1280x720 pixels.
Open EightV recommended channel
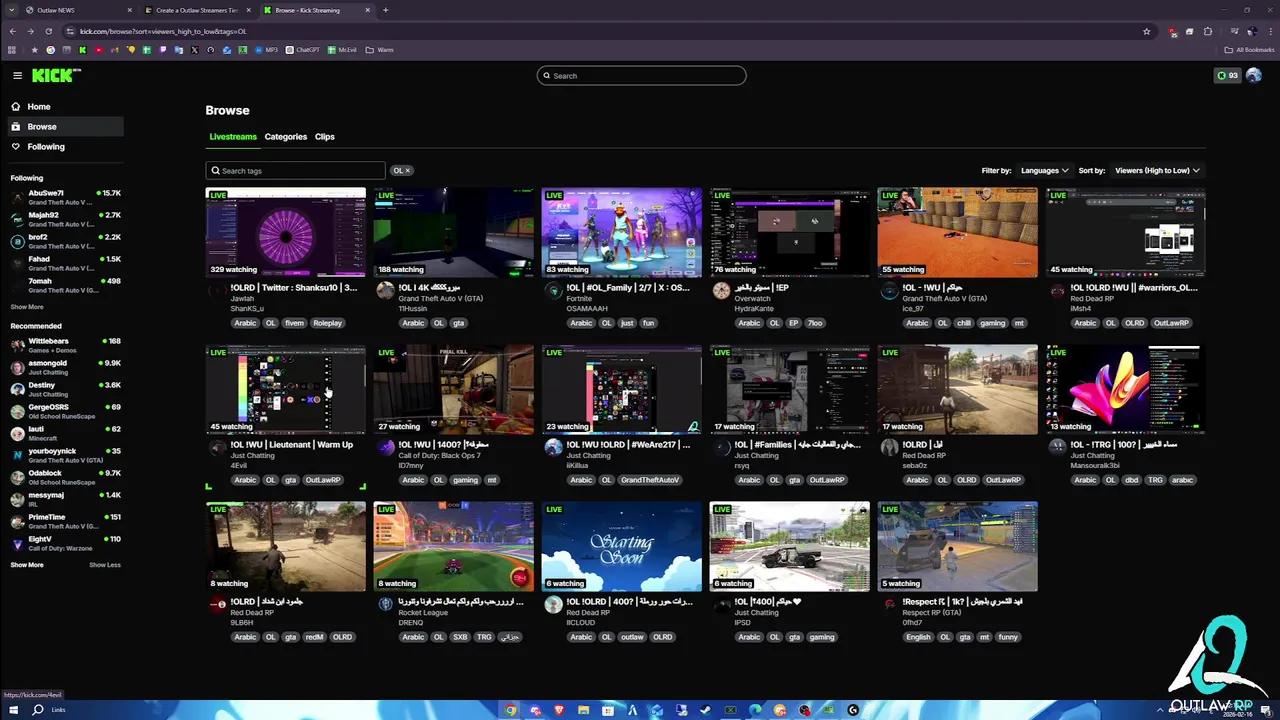[65, 543]
